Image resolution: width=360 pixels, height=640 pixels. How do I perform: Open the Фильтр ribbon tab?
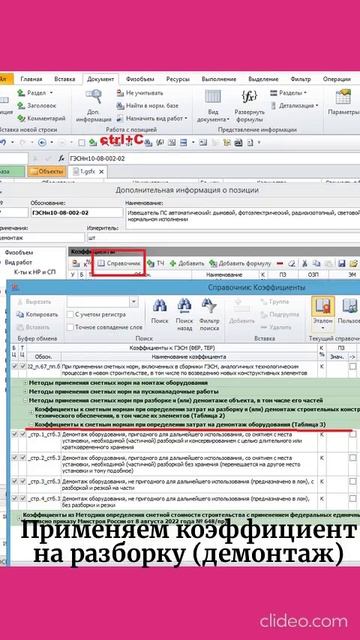click(x=301, y=79)
